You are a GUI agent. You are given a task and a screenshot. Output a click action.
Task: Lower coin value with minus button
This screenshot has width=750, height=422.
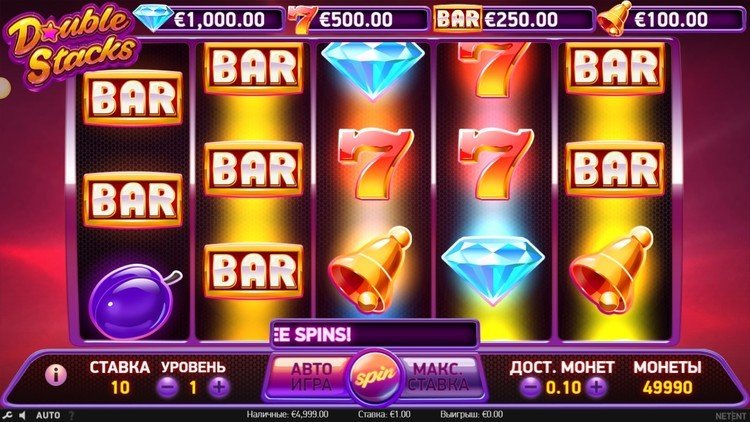click(531, 387)
